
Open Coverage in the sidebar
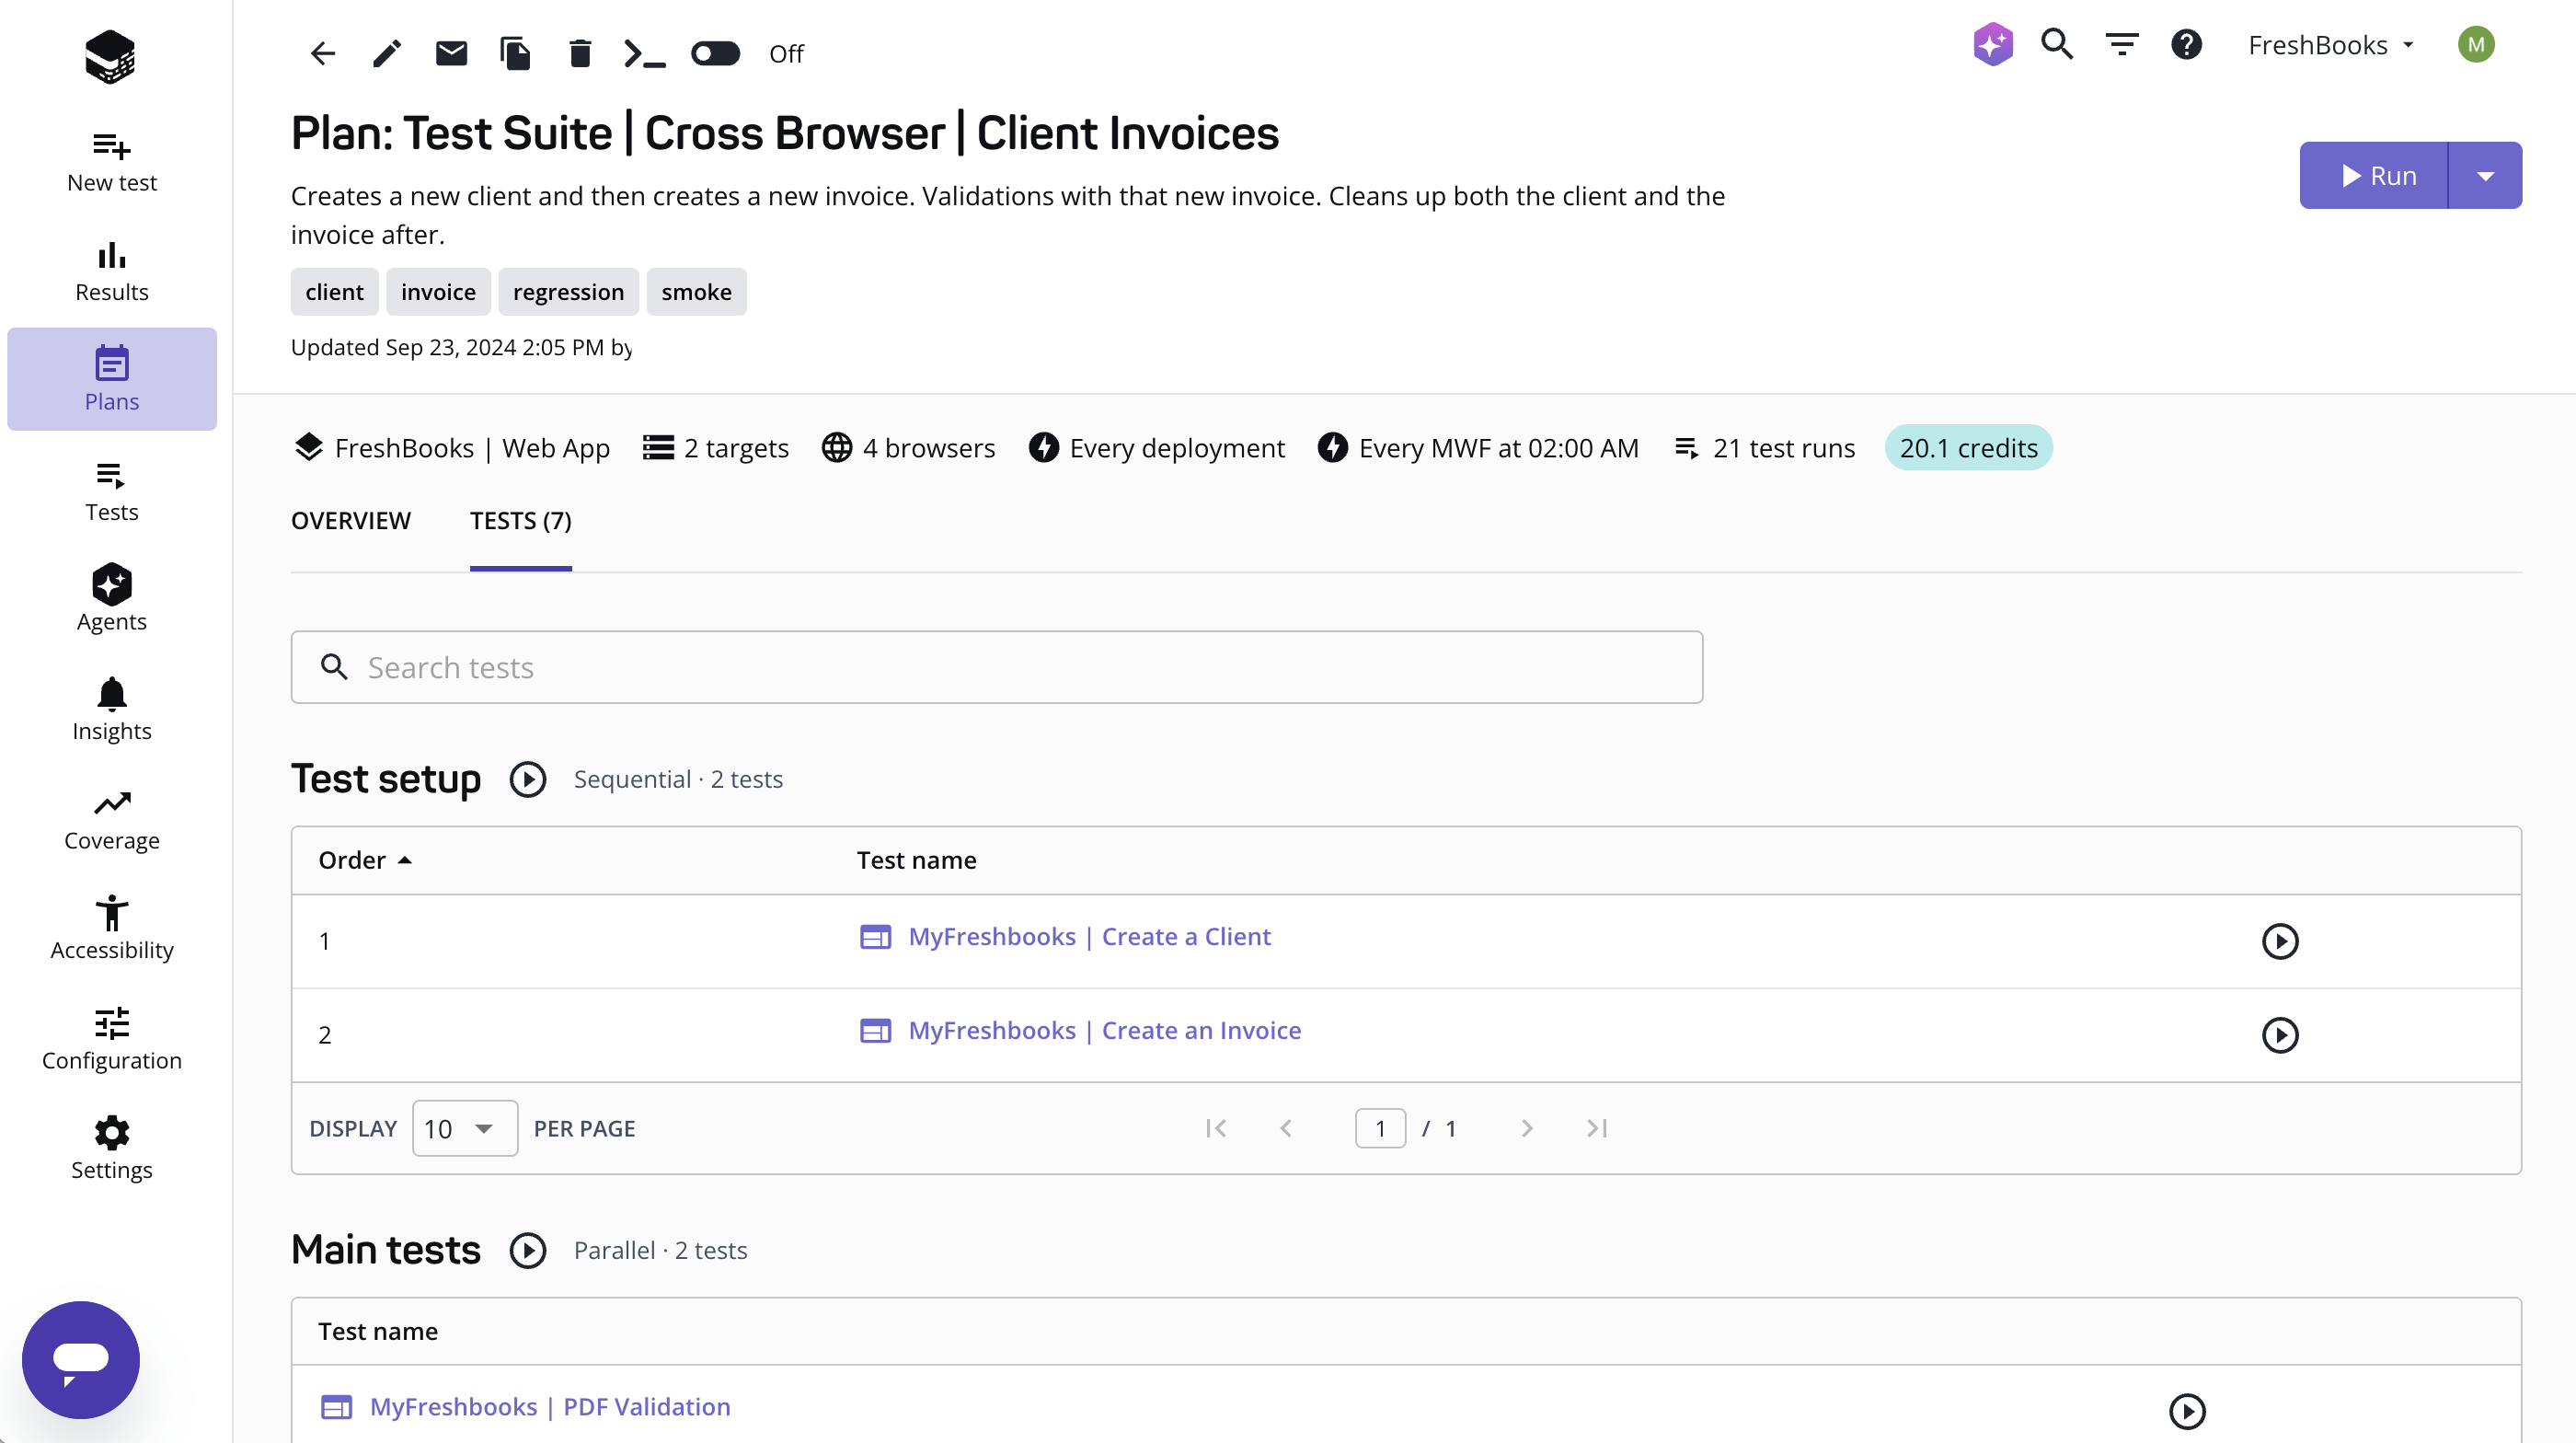112,820
